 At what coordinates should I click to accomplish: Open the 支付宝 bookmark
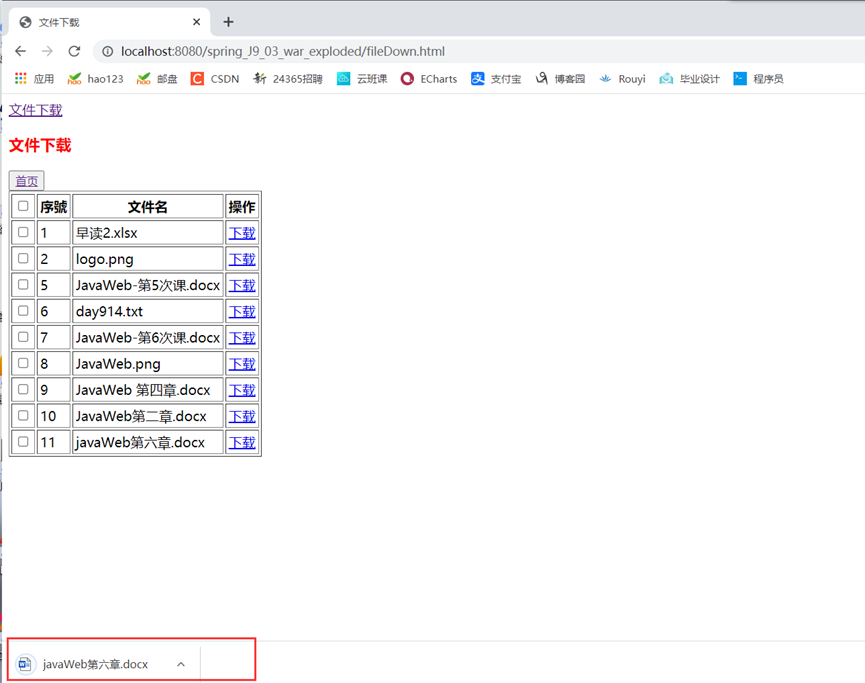pyautogui.click(x=495, y=79)
